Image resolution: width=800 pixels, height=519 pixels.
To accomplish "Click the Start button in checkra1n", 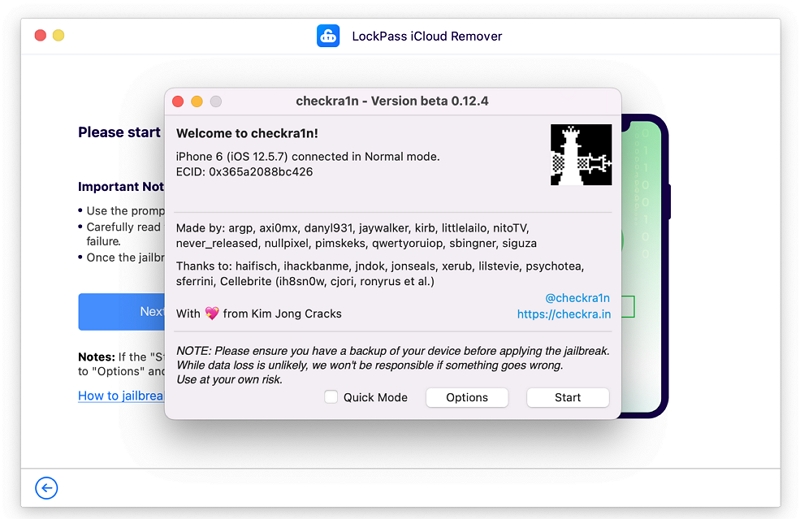I will (567, 398).
